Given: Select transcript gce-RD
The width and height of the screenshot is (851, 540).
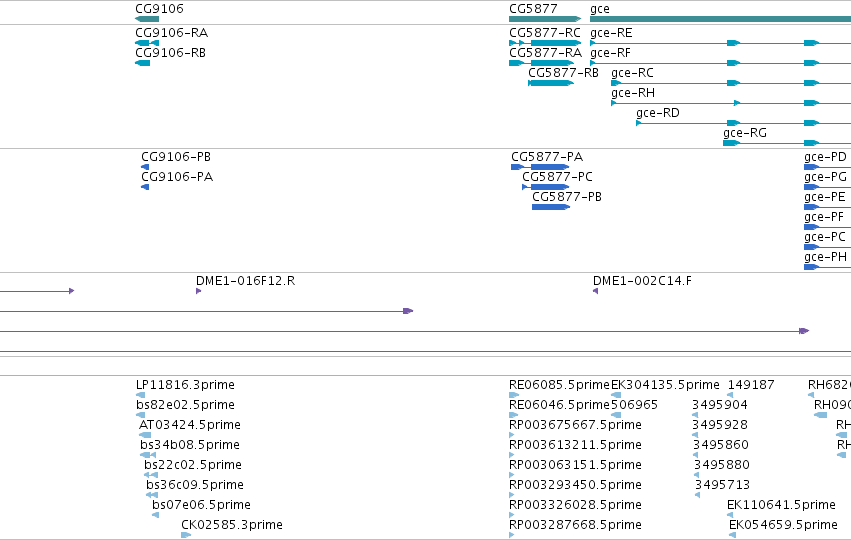Looking at the screenshot, I should point(744,123).
